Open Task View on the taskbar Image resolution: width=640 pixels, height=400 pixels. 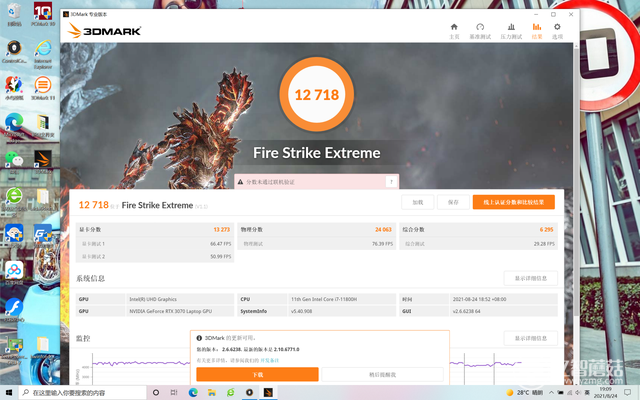pos(174,393)
